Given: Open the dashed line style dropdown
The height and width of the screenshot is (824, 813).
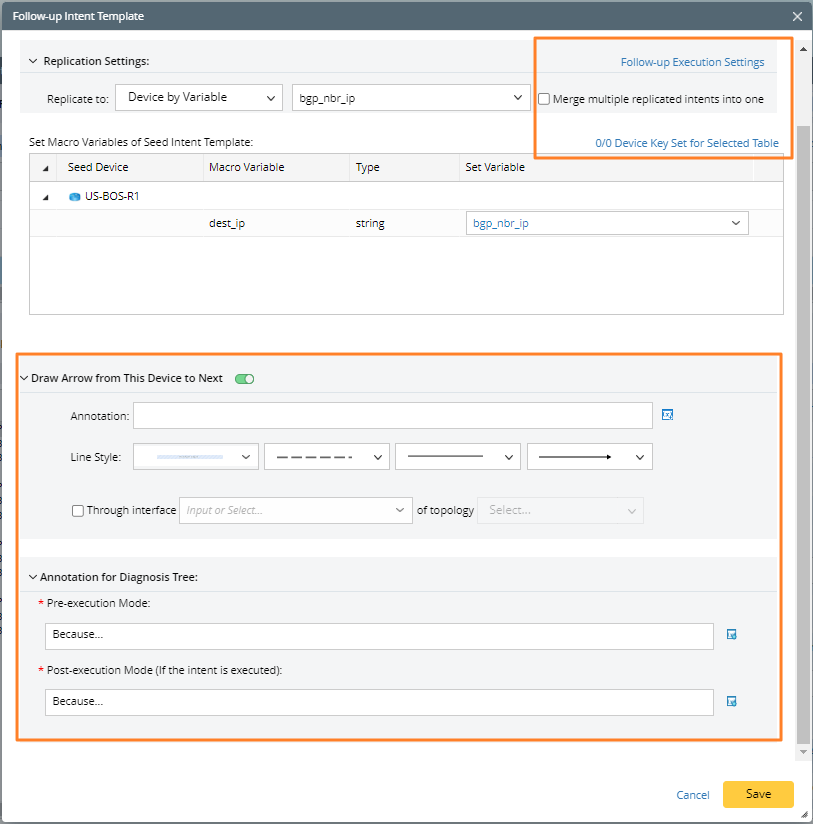Looking at the screenshot, I should click(x=326, y=456).
